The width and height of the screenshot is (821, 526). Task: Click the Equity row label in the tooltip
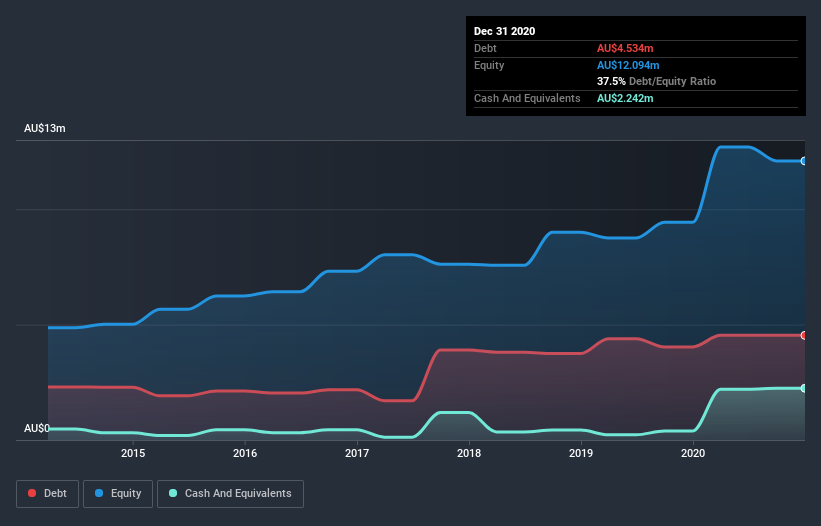click(489, 65)
